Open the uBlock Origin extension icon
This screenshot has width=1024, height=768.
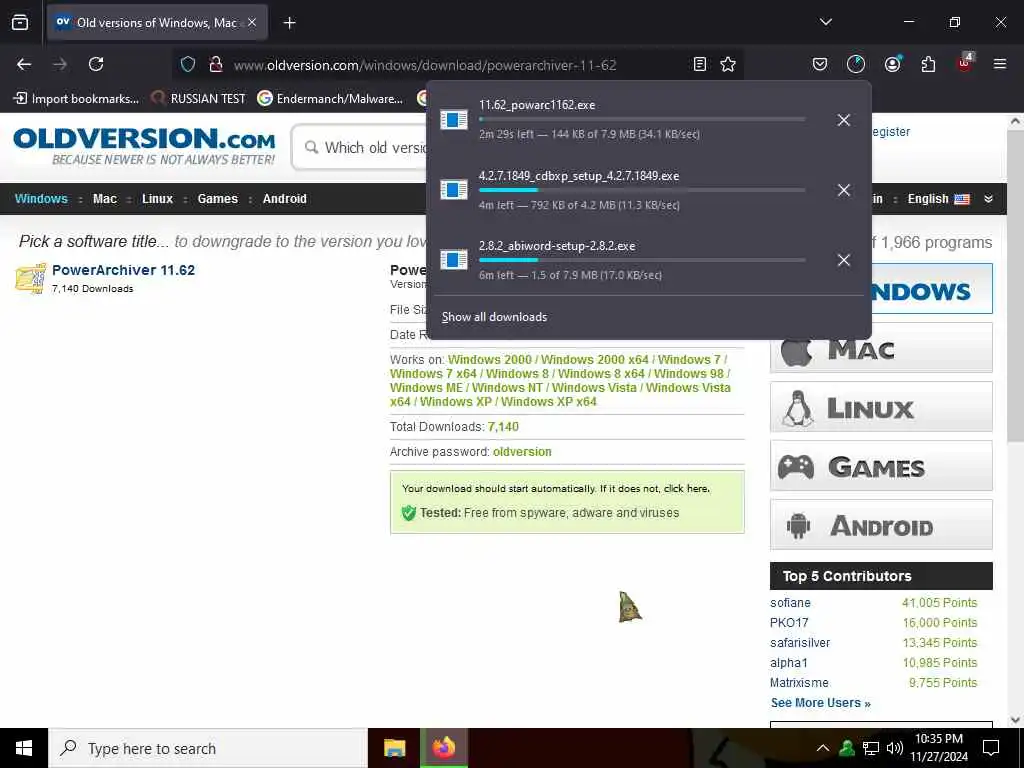[x=965, y=63]
